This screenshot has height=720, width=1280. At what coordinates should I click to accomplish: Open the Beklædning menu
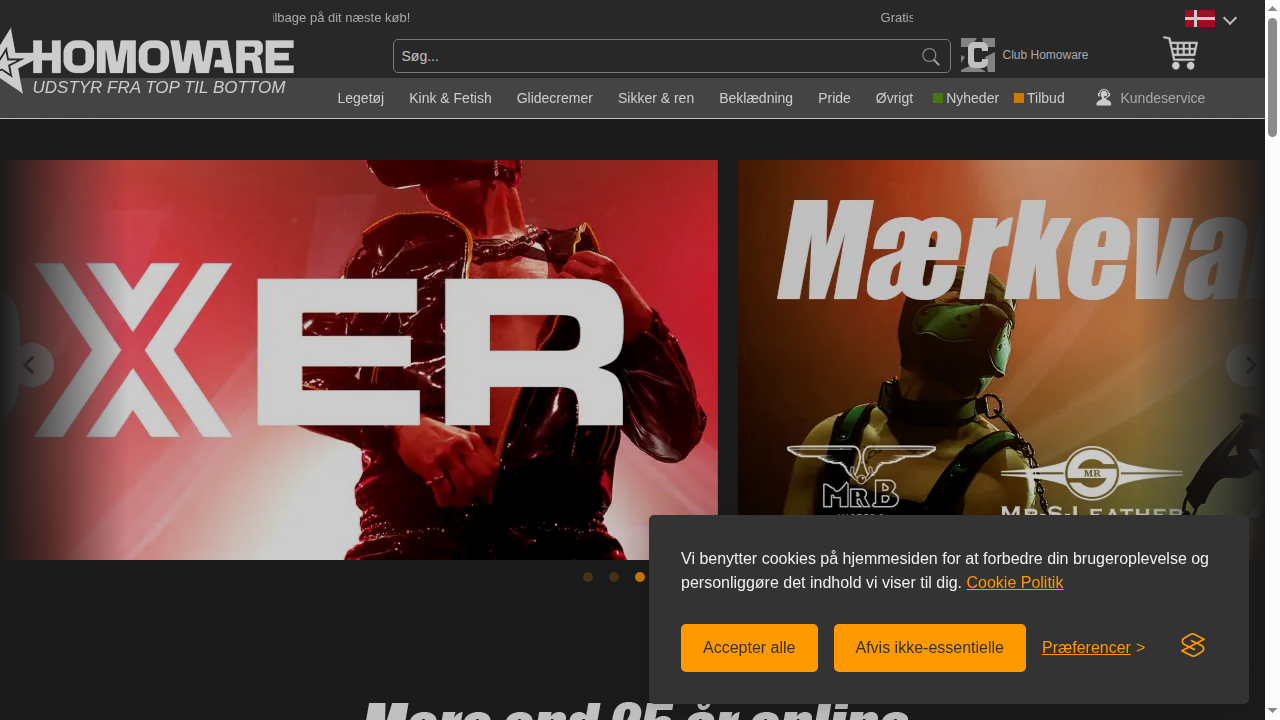coord(756,98)
